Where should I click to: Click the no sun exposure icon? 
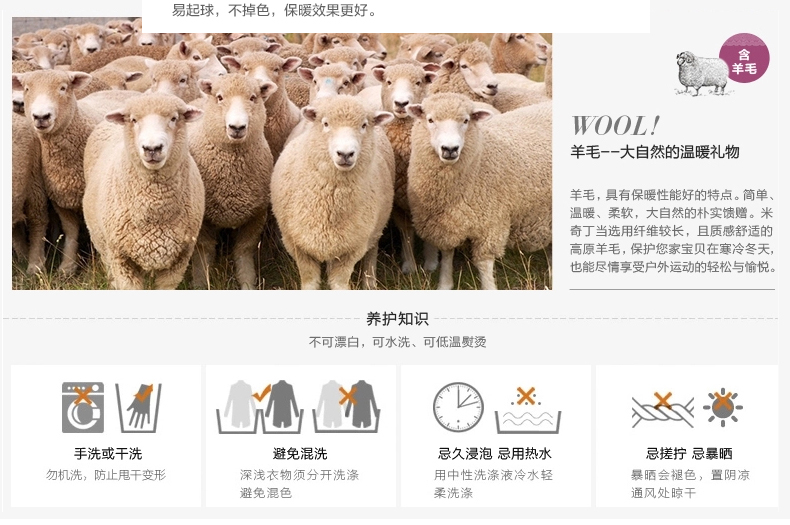point(723,408)
